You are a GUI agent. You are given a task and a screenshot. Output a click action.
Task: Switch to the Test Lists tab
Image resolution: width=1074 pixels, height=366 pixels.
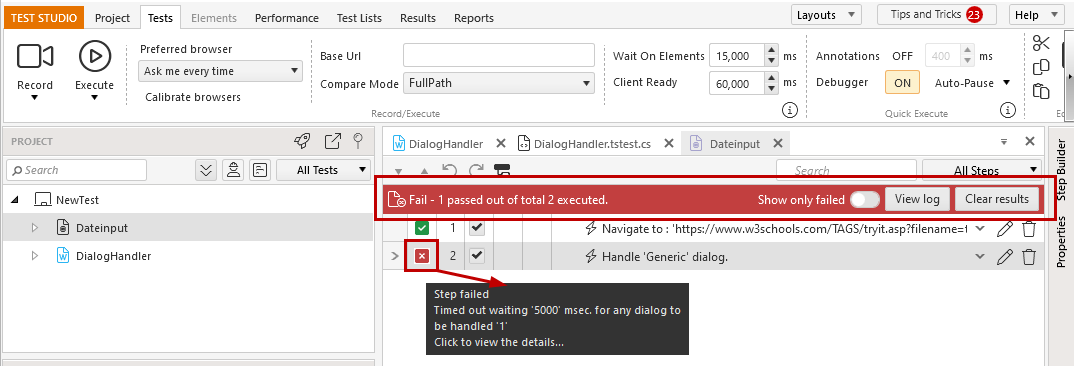click(359, 18)
